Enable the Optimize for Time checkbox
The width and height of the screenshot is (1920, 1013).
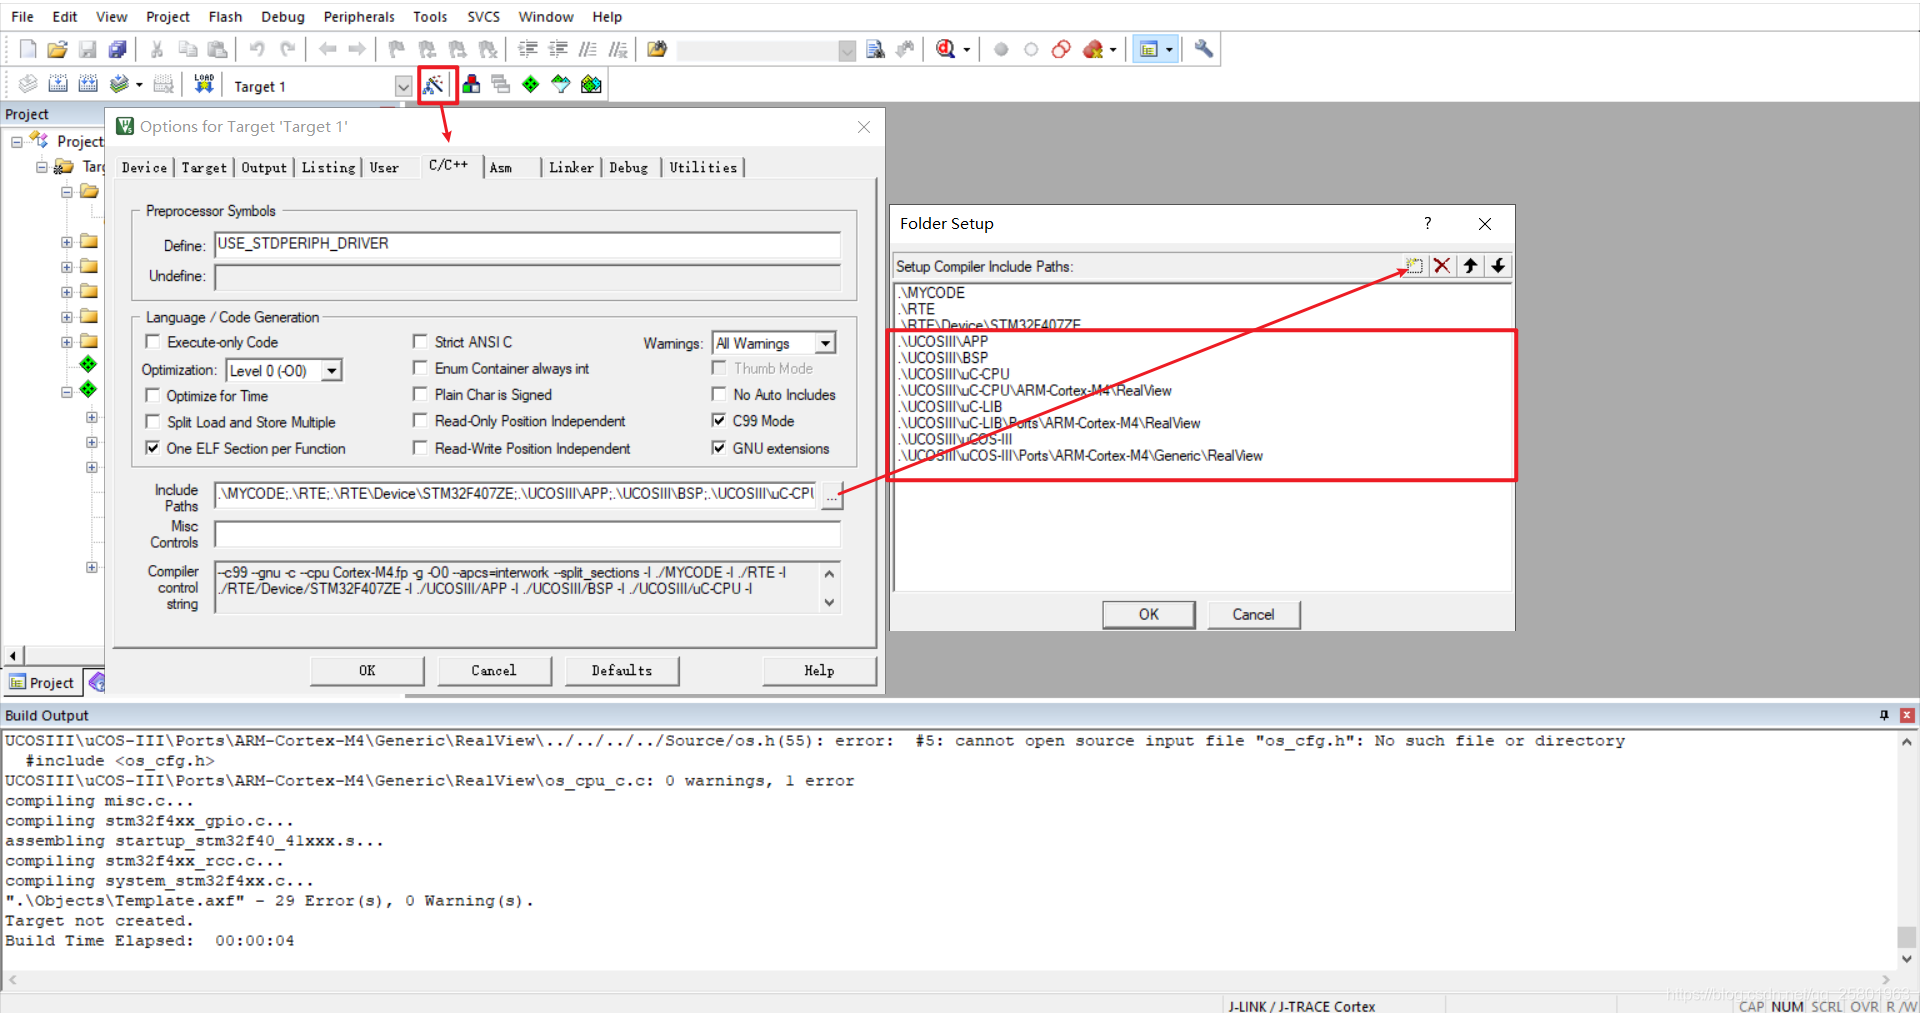point(153,395)
